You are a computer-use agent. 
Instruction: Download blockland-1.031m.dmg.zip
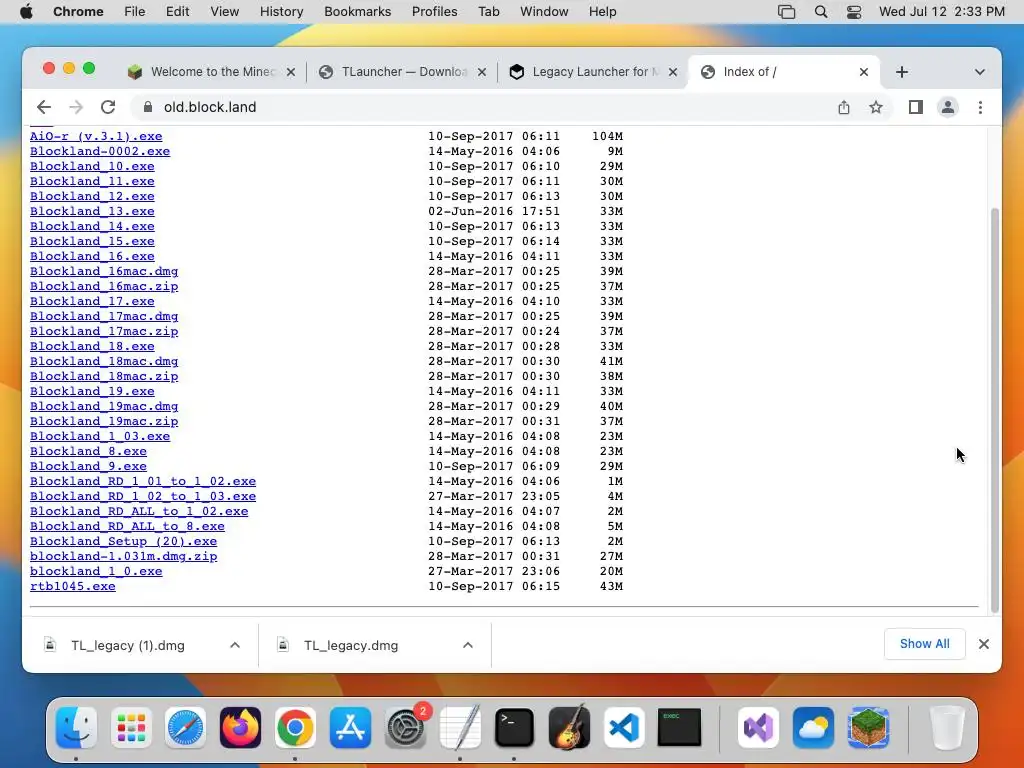pos(123,556)
